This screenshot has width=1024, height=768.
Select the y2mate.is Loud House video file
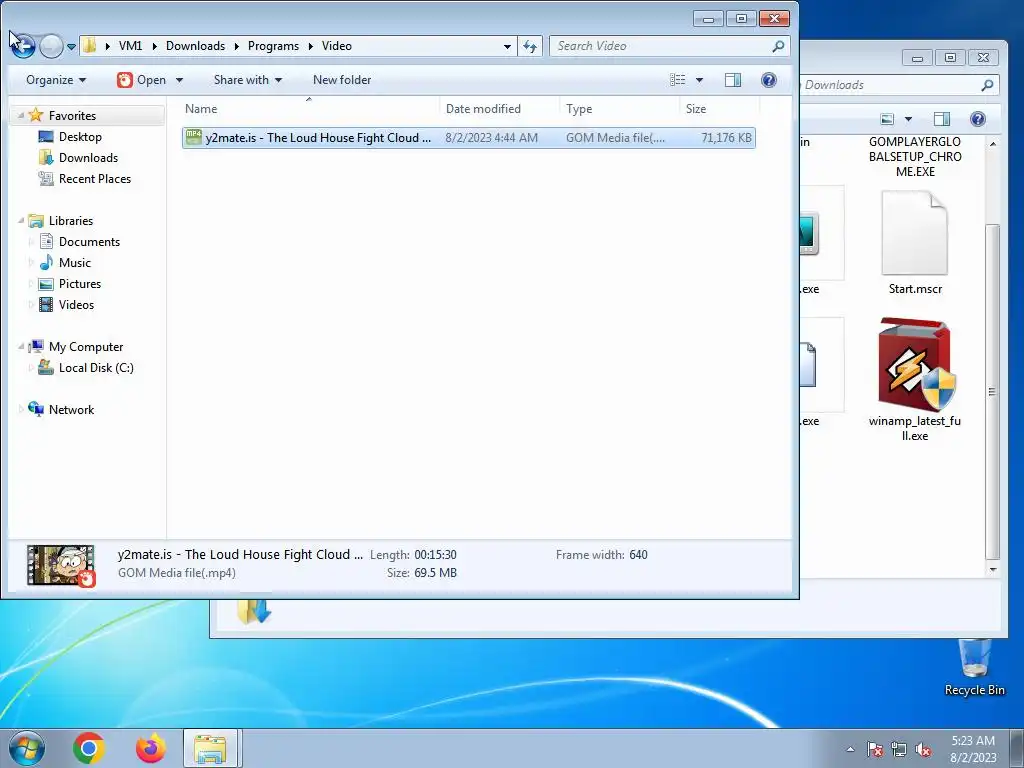469,138
